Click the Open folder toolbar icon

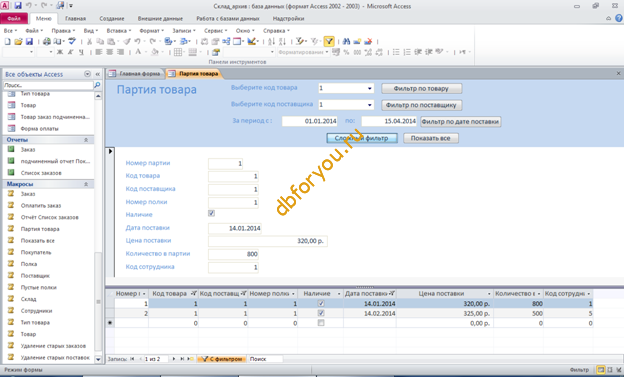tap(18, 41)
